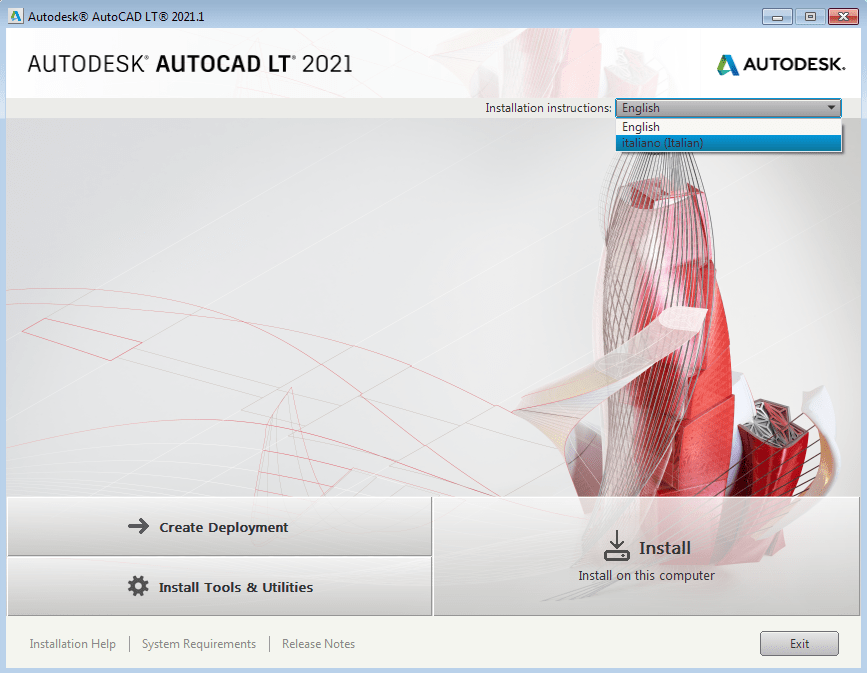Viewport: 867px width, 673px height.
Task: Close the AutoCAD LT installer window
Action: [843, 17]
